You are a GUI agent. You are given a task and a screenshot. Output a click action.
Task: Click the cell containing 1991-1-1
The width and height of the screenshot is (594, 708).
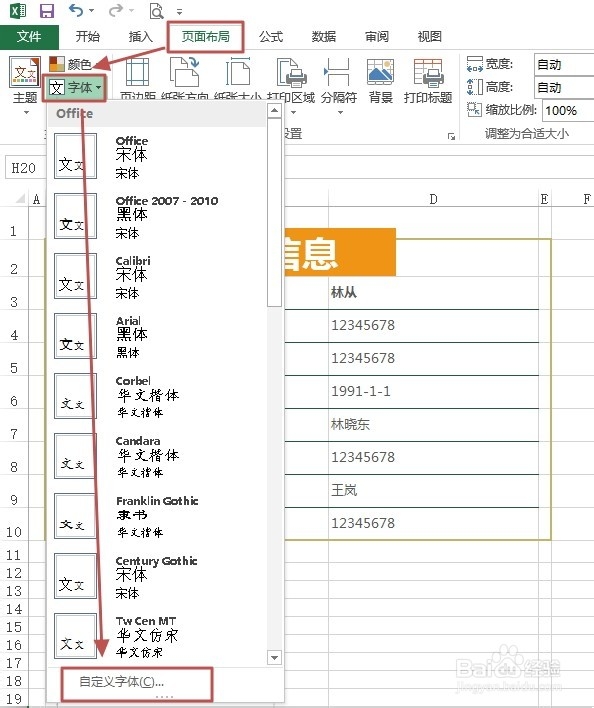pos(433,391)
